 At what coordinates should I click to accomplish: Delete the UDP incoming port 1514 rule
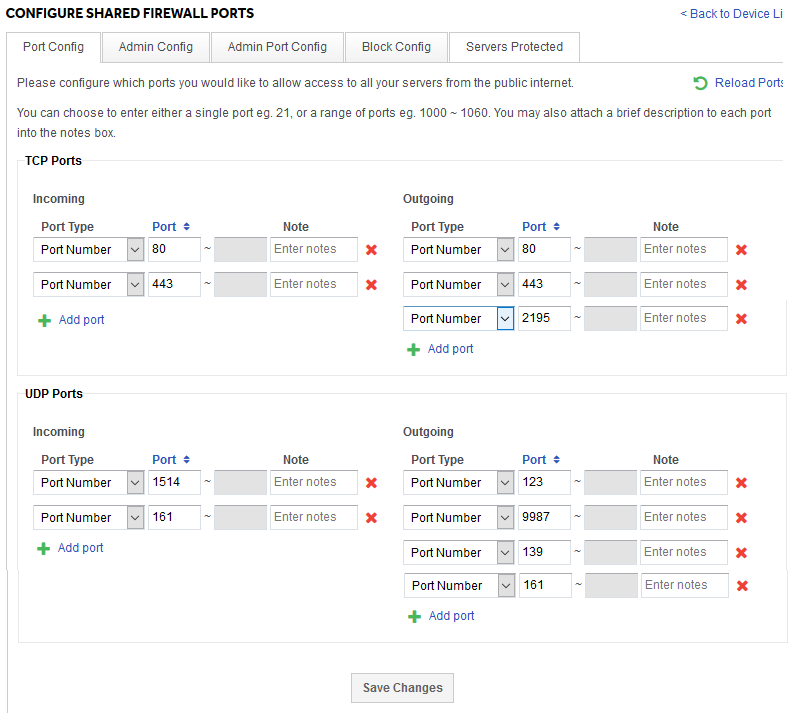point(371,482)
